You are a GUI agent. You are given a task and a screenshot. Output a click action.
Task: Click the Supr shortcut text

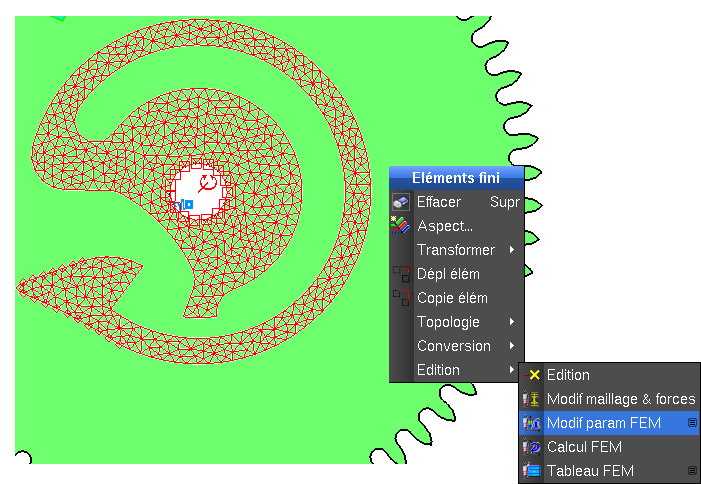(x=505, y=202)
